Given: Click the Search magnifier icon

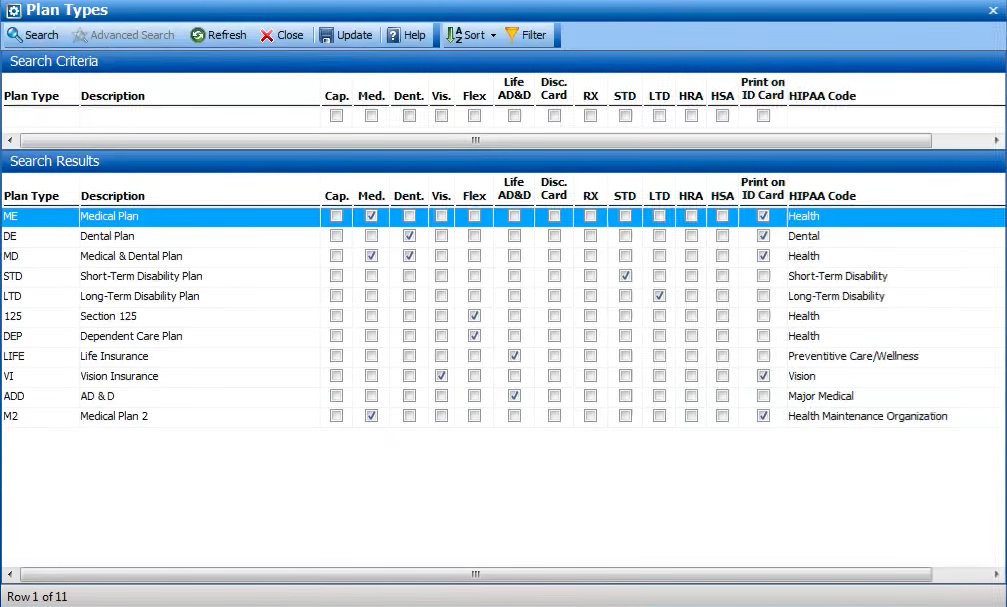Looking at the screenshot, I should (14, 35).
